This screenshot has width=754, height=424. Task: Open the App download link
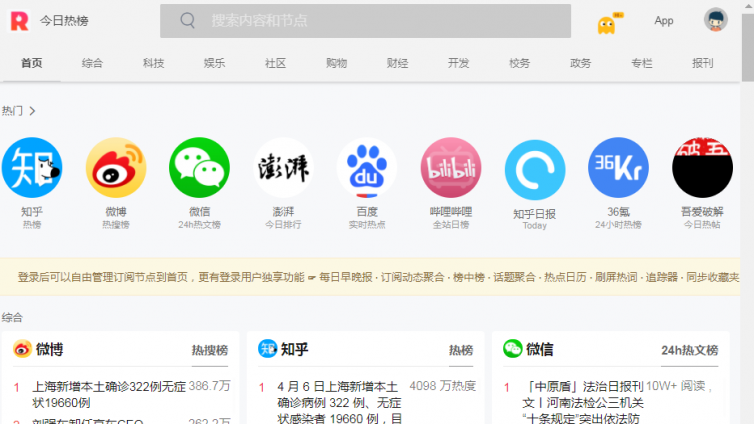click(x=664, y=21)
